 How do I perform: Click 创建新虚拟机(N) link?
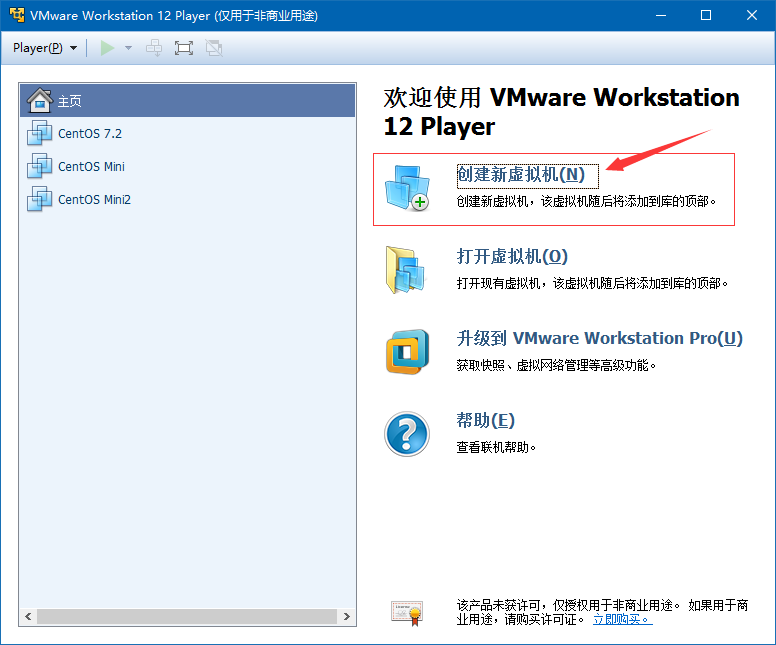tap(521, 174)
